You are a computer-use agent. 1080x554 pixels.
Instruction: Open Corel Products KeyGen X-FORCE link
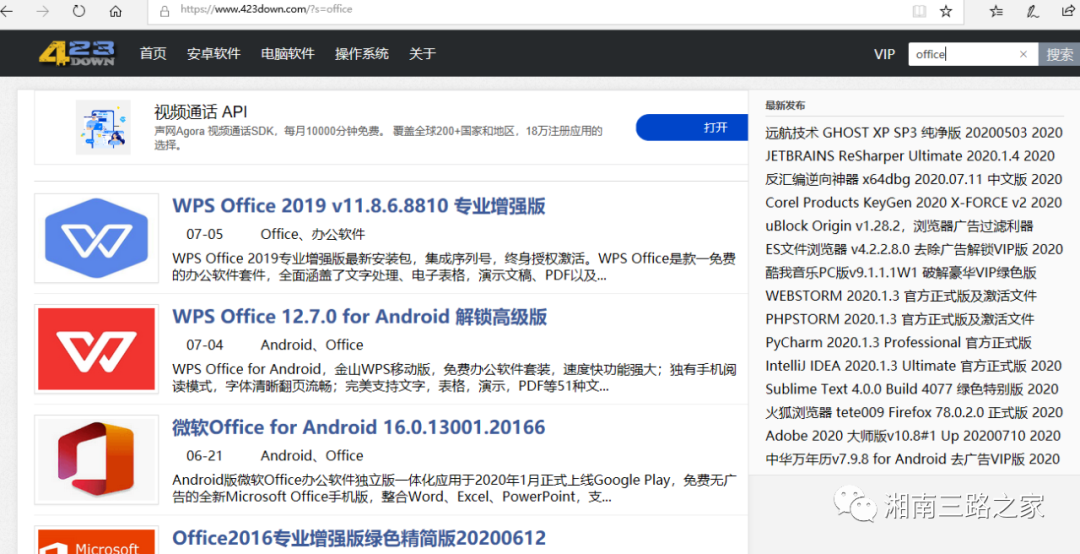tap(914, 203)
